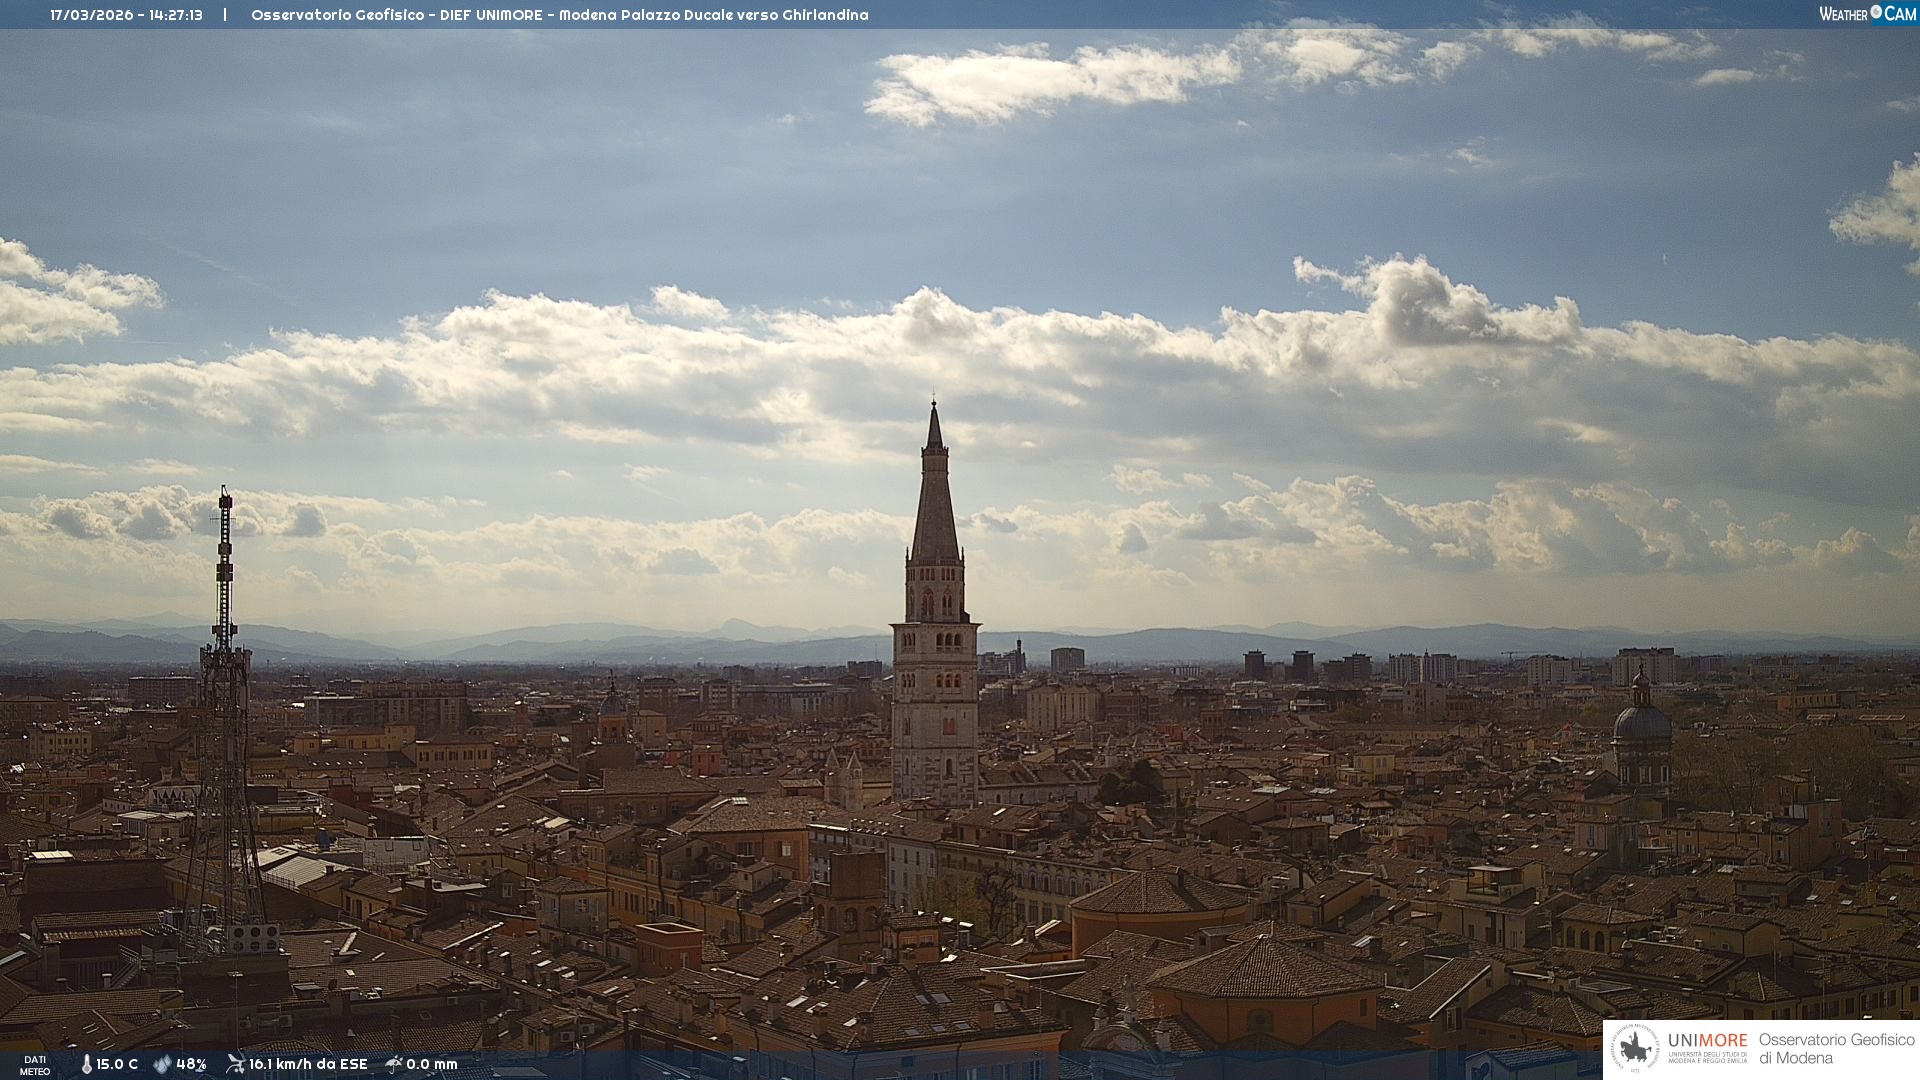Click the 16.1 km/h da ESE reading
The image size is (1920, 1080).
[x=308, y=1064]
